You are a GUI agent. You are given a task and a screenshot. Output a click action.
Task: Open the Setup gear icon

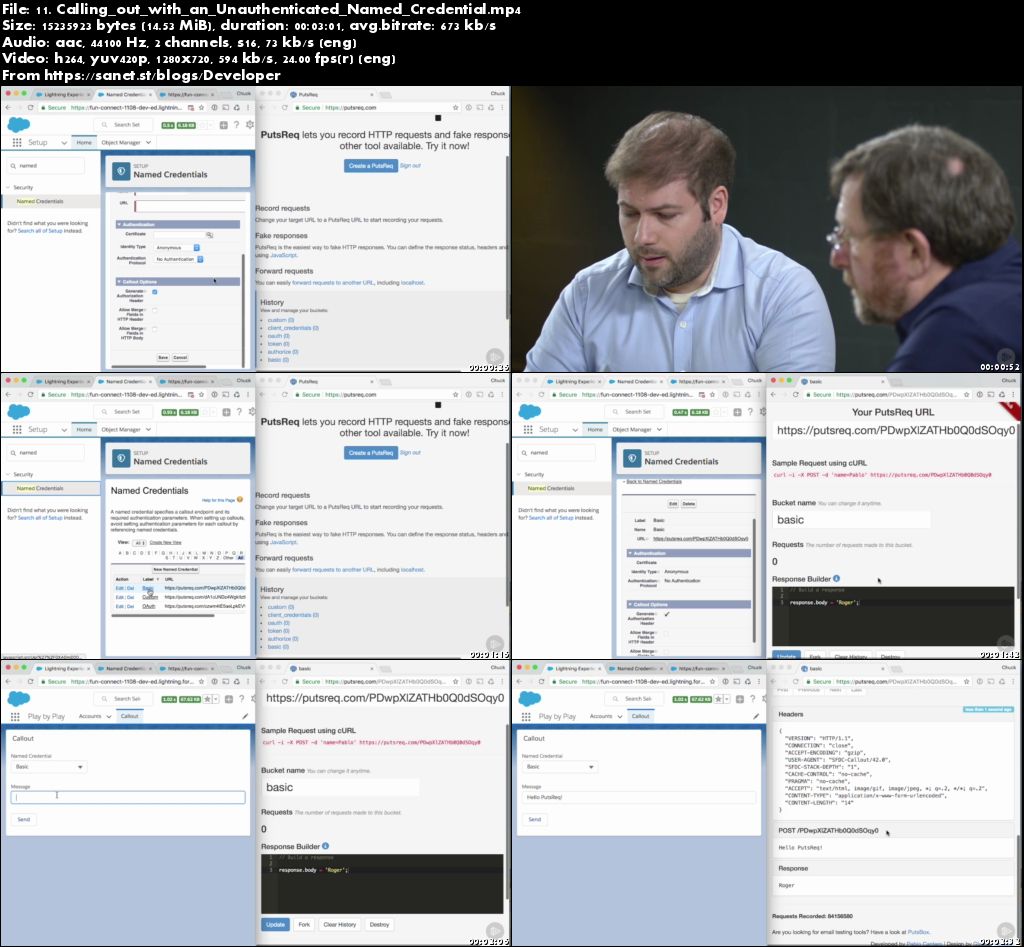(x=250, y=125)
